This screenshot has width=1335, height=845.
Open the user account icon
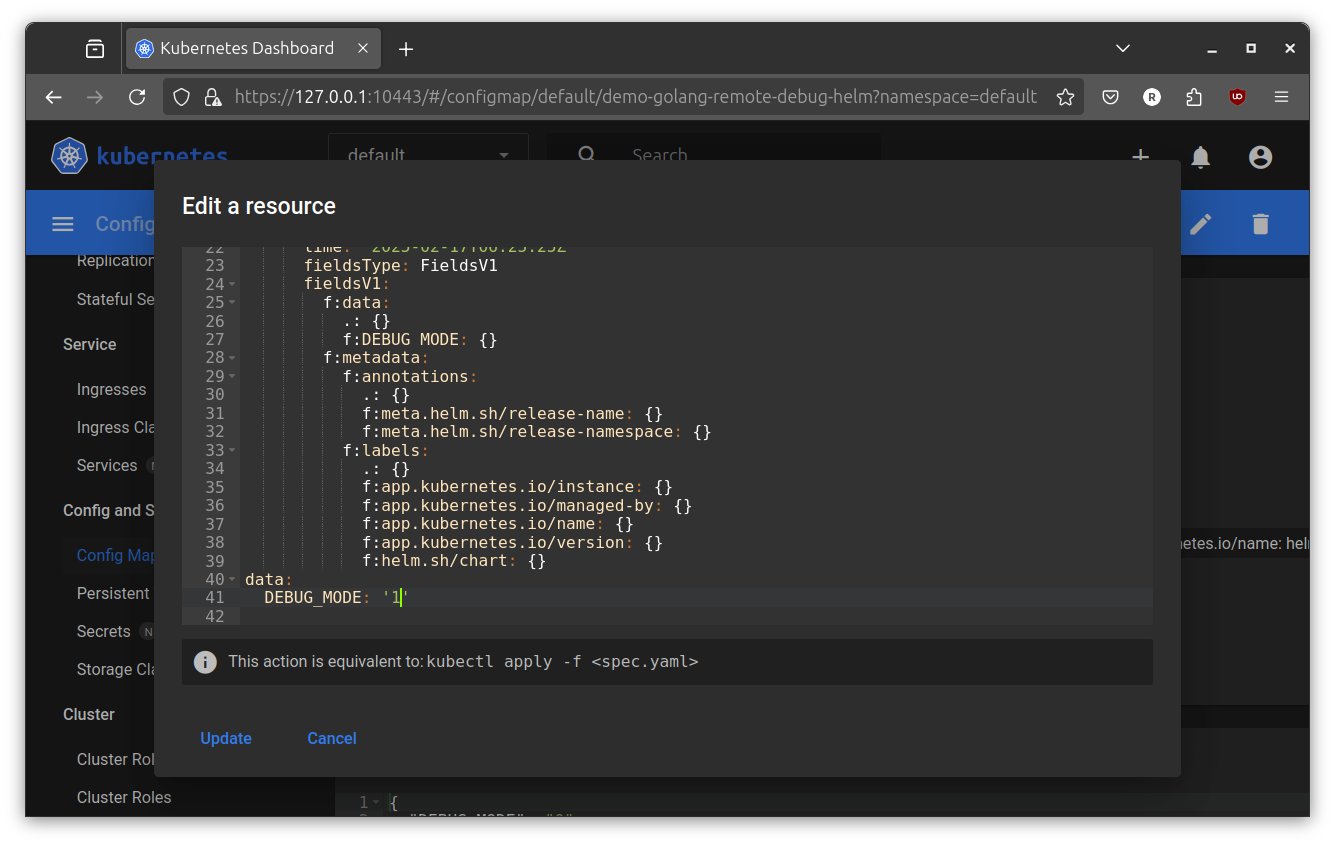(1261, 157)
